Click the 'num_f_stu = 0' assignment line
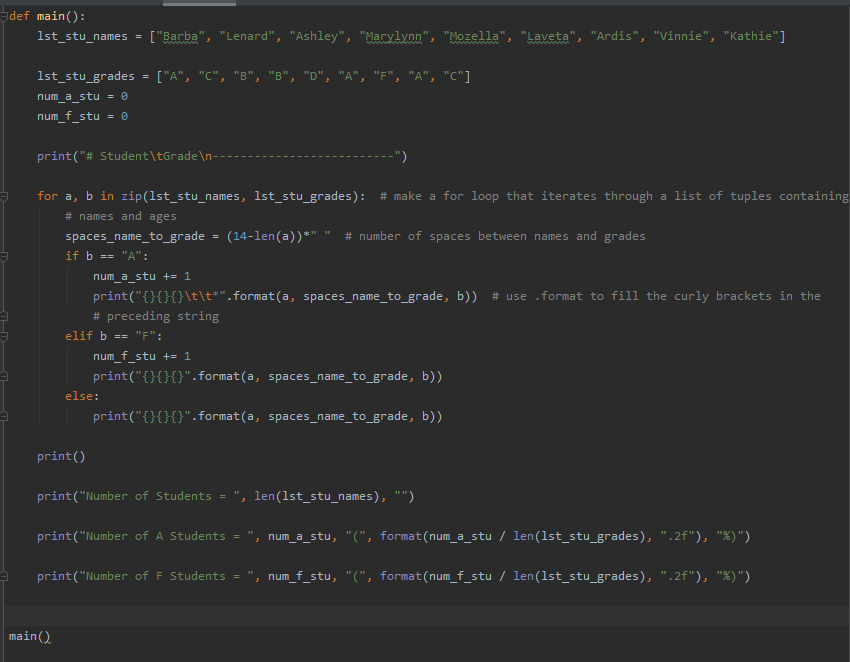Viewport: 850px width, 662px height. point(82,117)
